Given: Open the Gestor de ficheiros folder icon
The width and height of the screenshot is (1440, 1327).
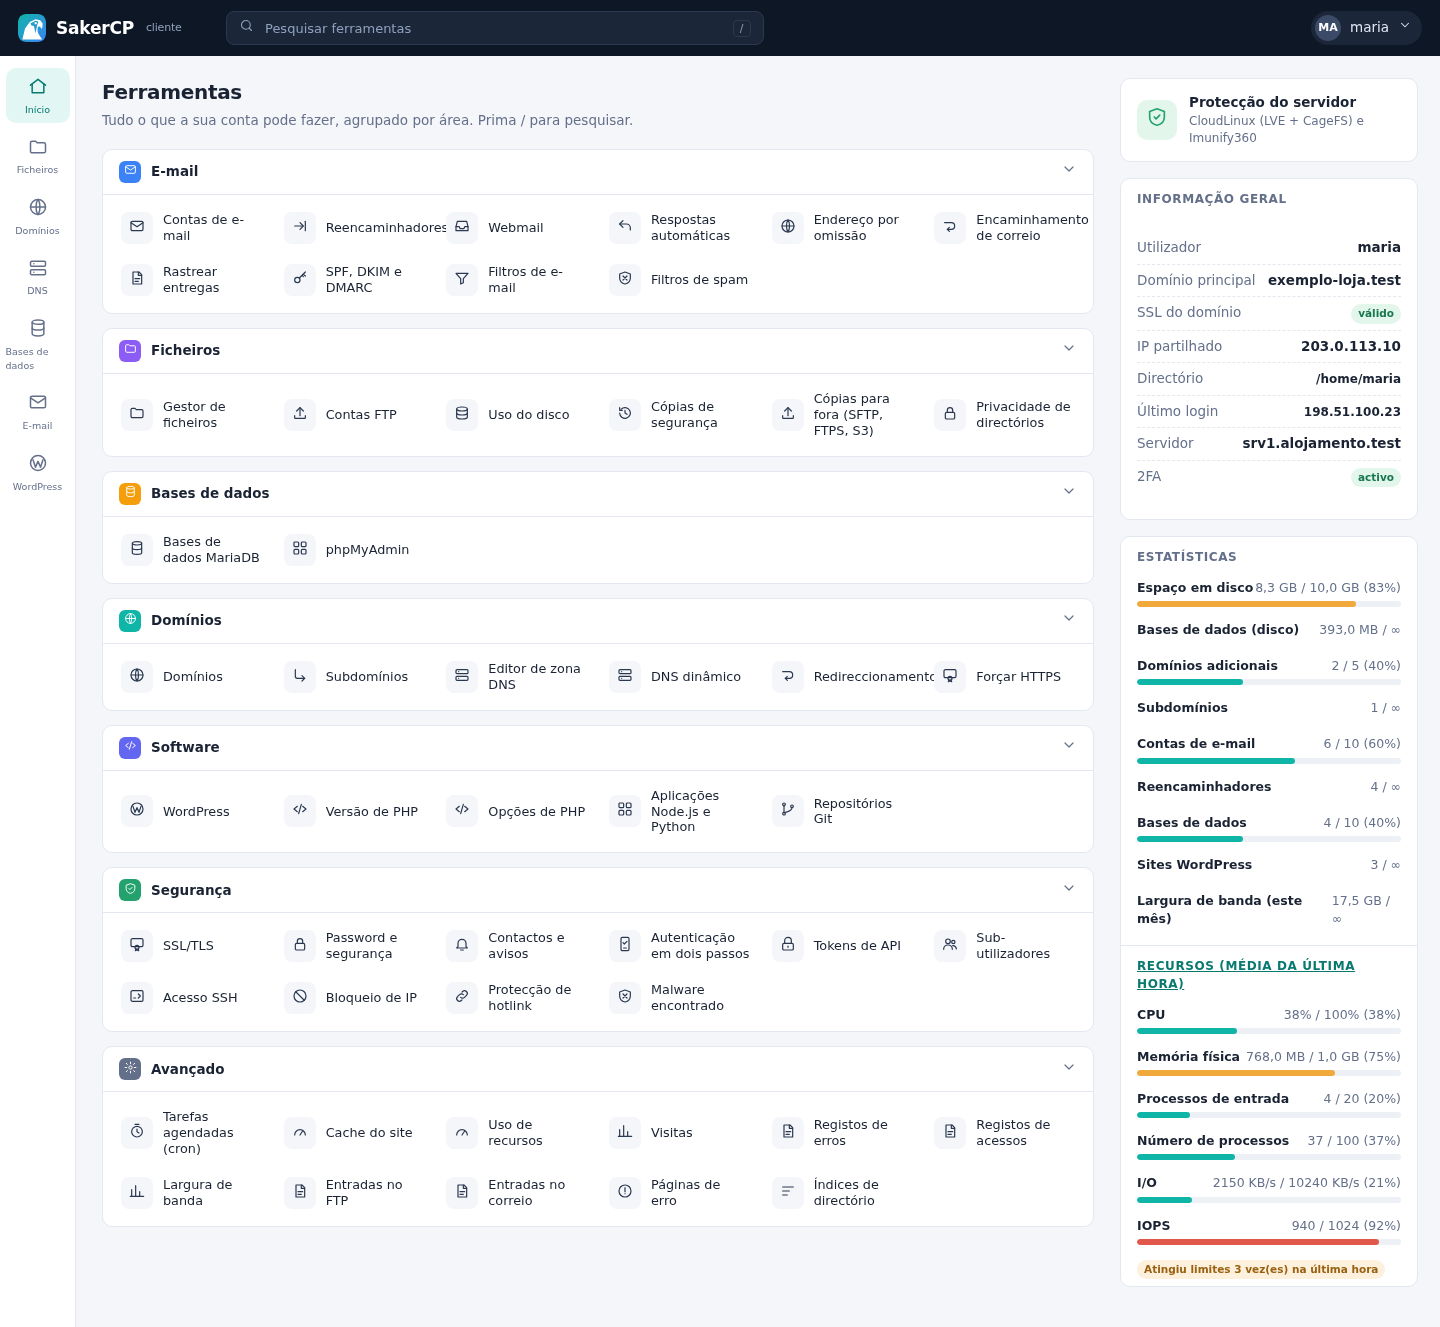Looking at the screenshot, I should click(137, 414).
